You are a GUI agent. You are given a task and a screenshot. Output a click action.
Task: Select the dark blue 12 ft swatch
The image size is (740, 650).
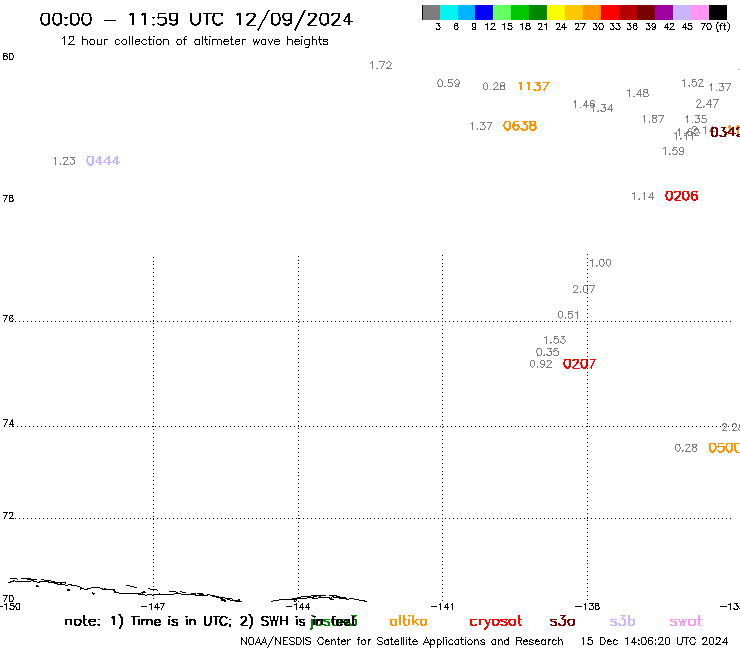click(484, 12)
